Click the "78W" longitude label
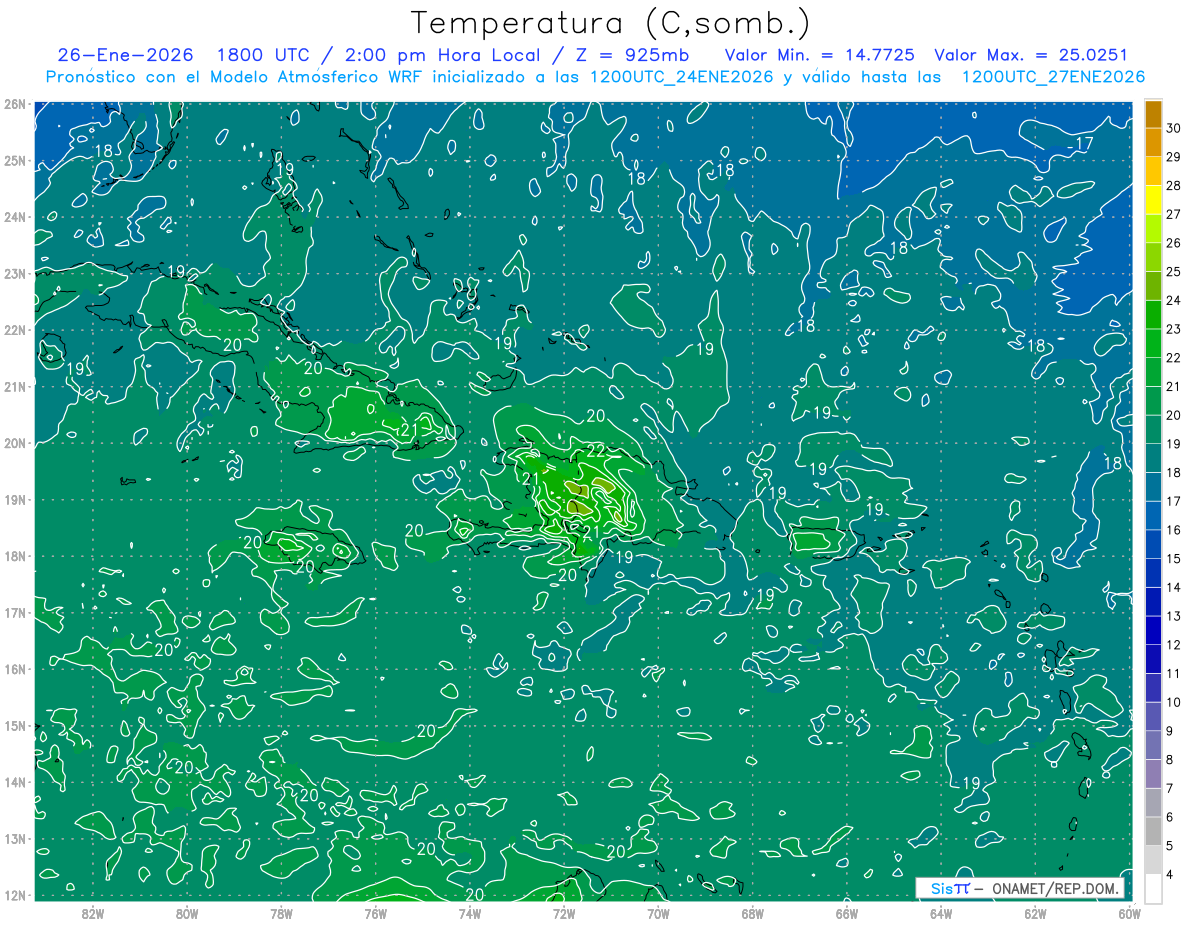The image size is (1200, 927). coord(281,913)
